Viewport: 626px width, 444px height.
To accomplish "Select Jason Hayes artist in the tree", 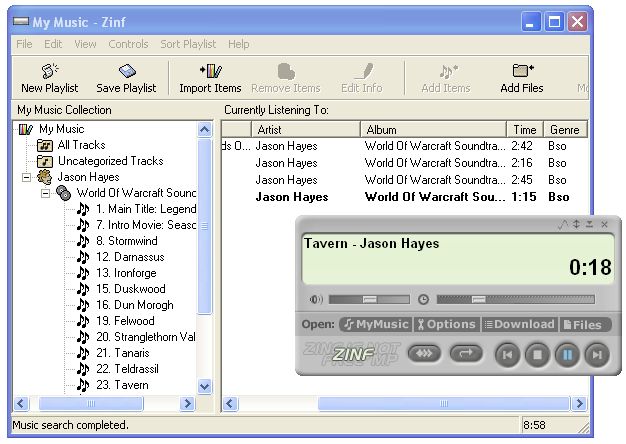I will tap(88, 177).
